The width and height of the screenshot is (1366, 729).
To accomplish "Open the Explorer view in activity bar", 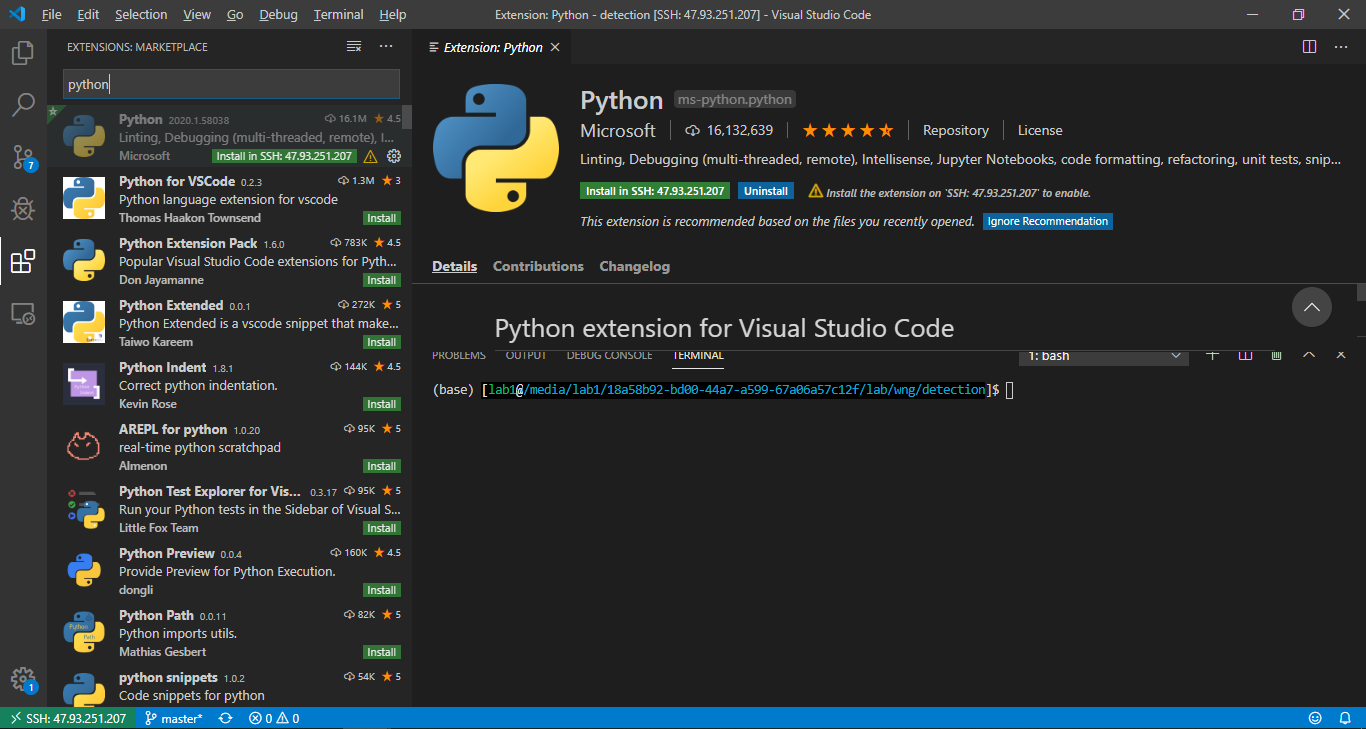I will pyautogui.click(x=23, y=52).
